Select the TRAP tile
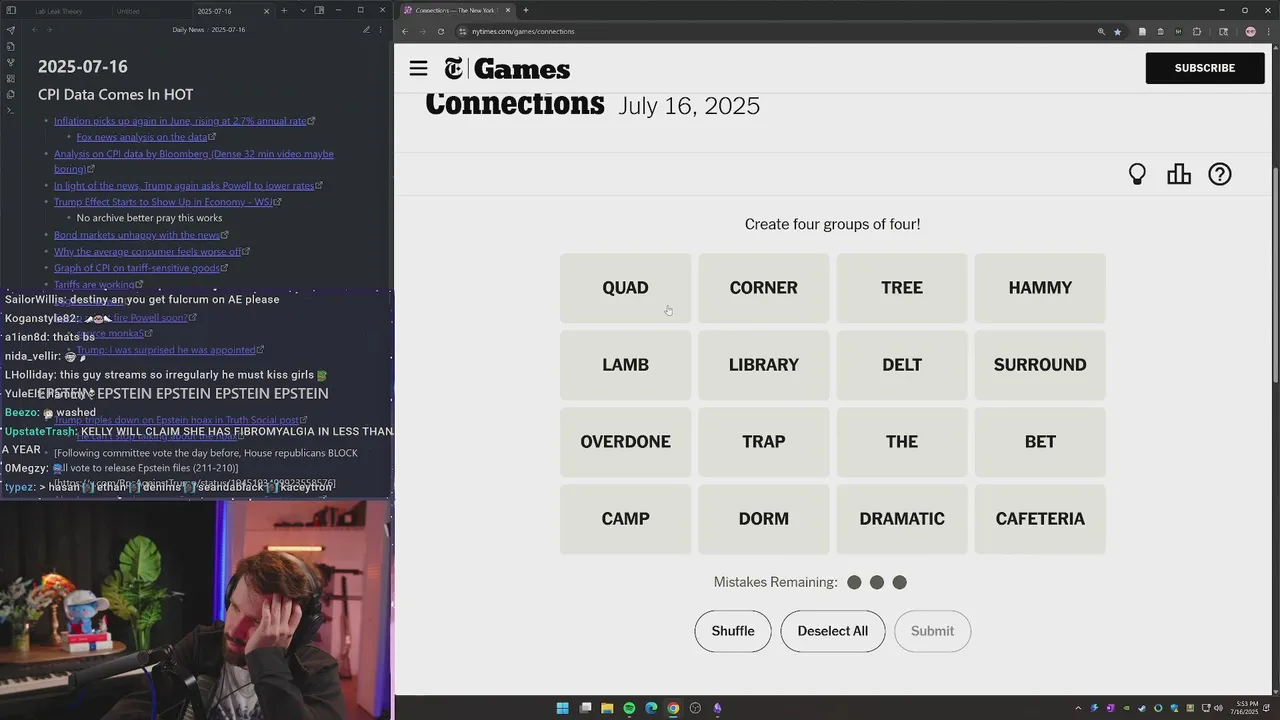 pyautogui.click(x=764, y=442)
